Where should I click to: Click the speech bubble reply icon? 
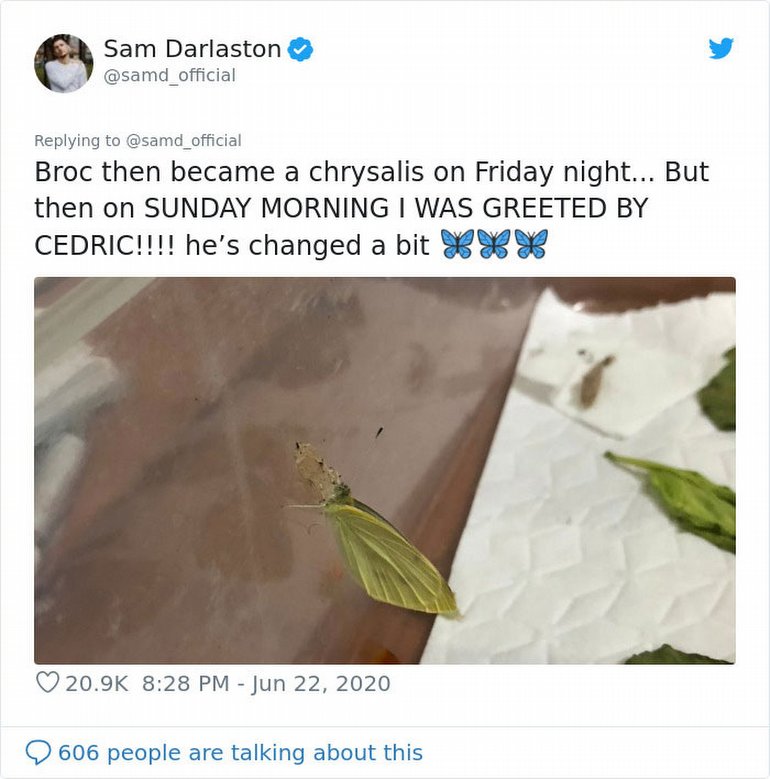[x=38, y=752]
